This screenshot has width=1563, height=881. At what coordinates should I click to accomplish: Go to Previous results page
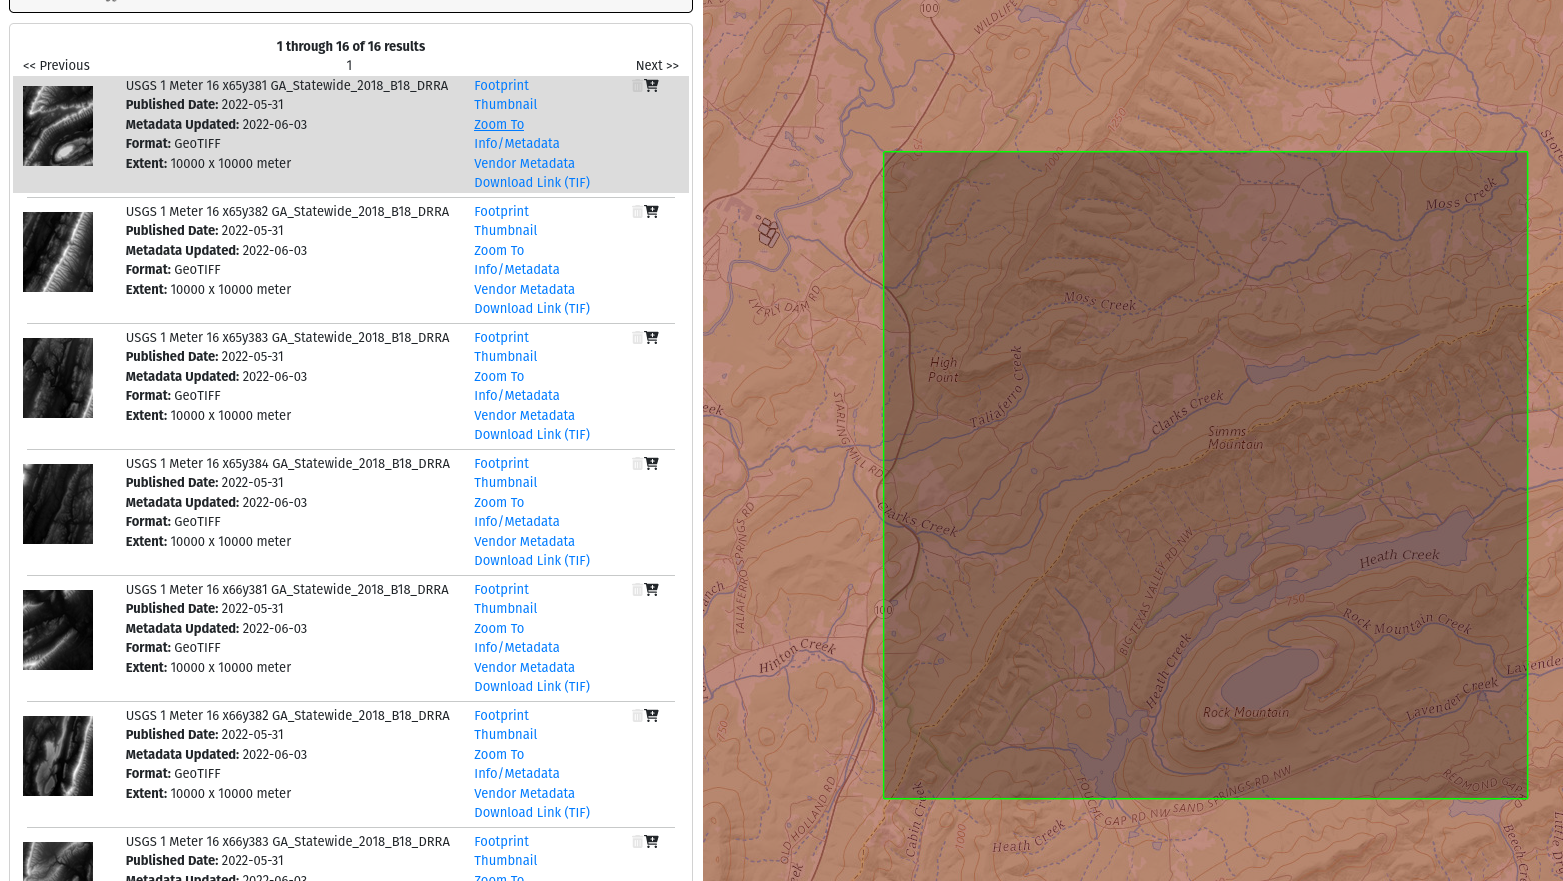(x=56, y=66)
